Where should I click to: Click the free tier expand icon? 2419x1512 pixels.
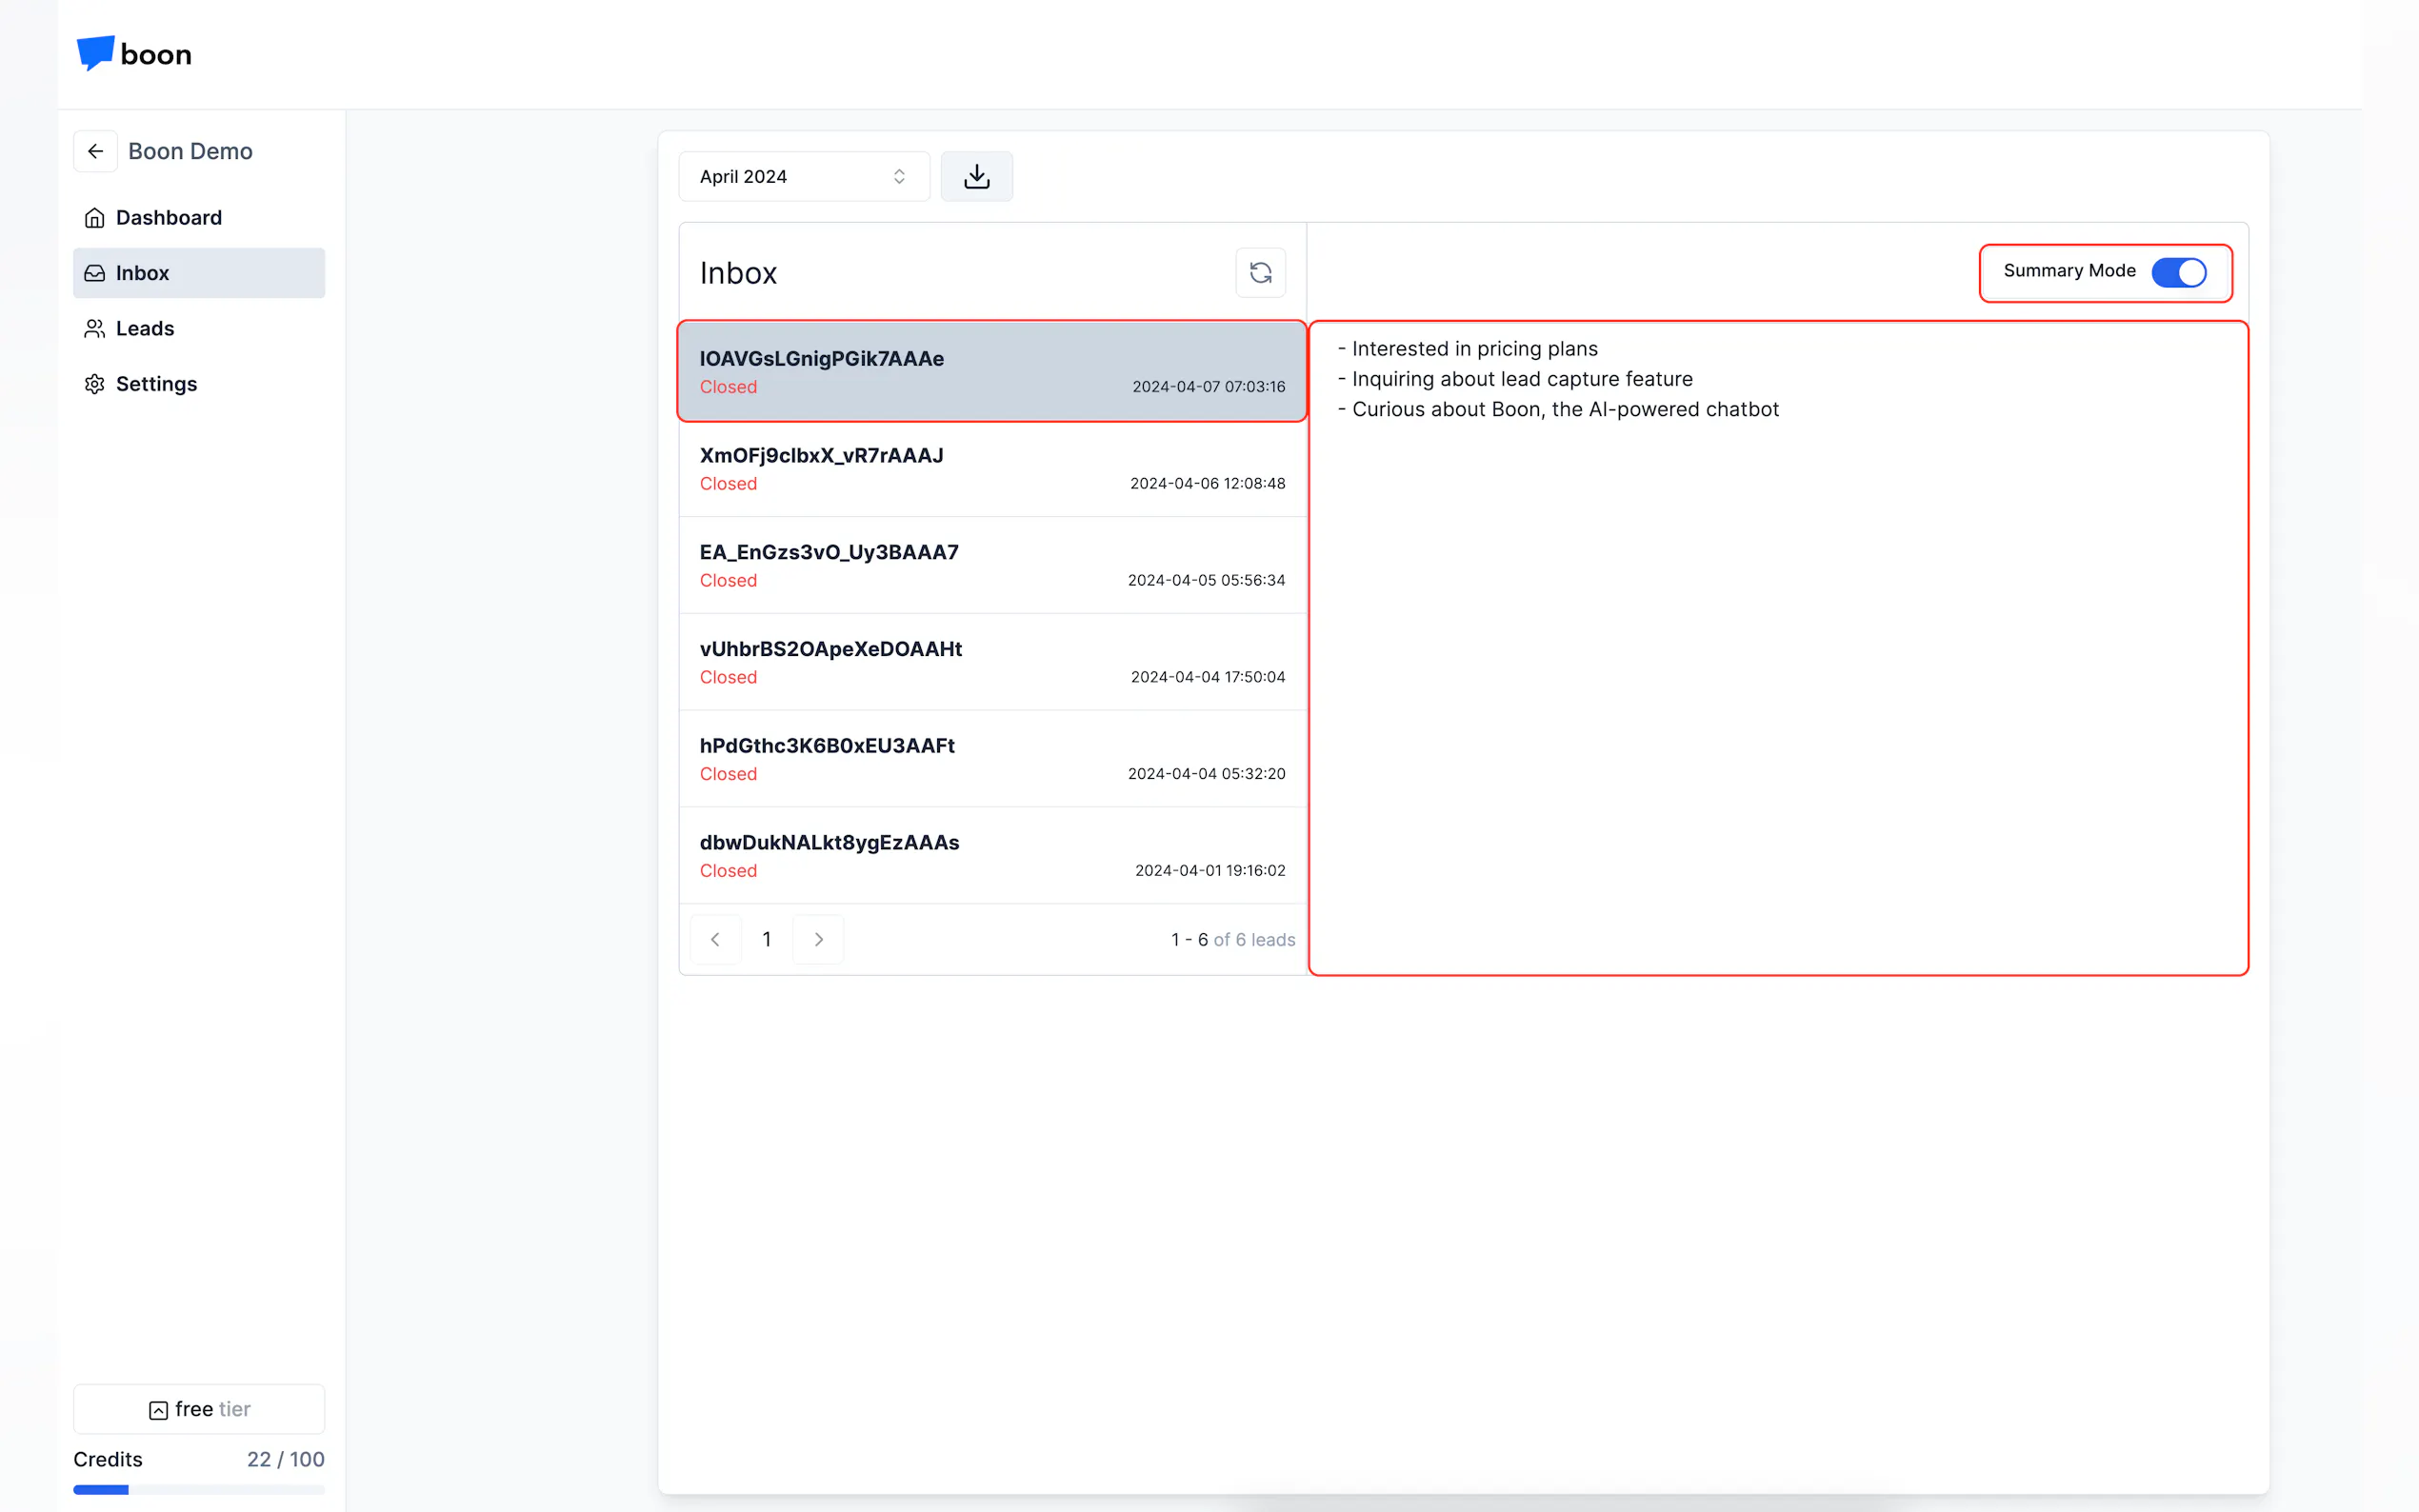coord(158,1410)
